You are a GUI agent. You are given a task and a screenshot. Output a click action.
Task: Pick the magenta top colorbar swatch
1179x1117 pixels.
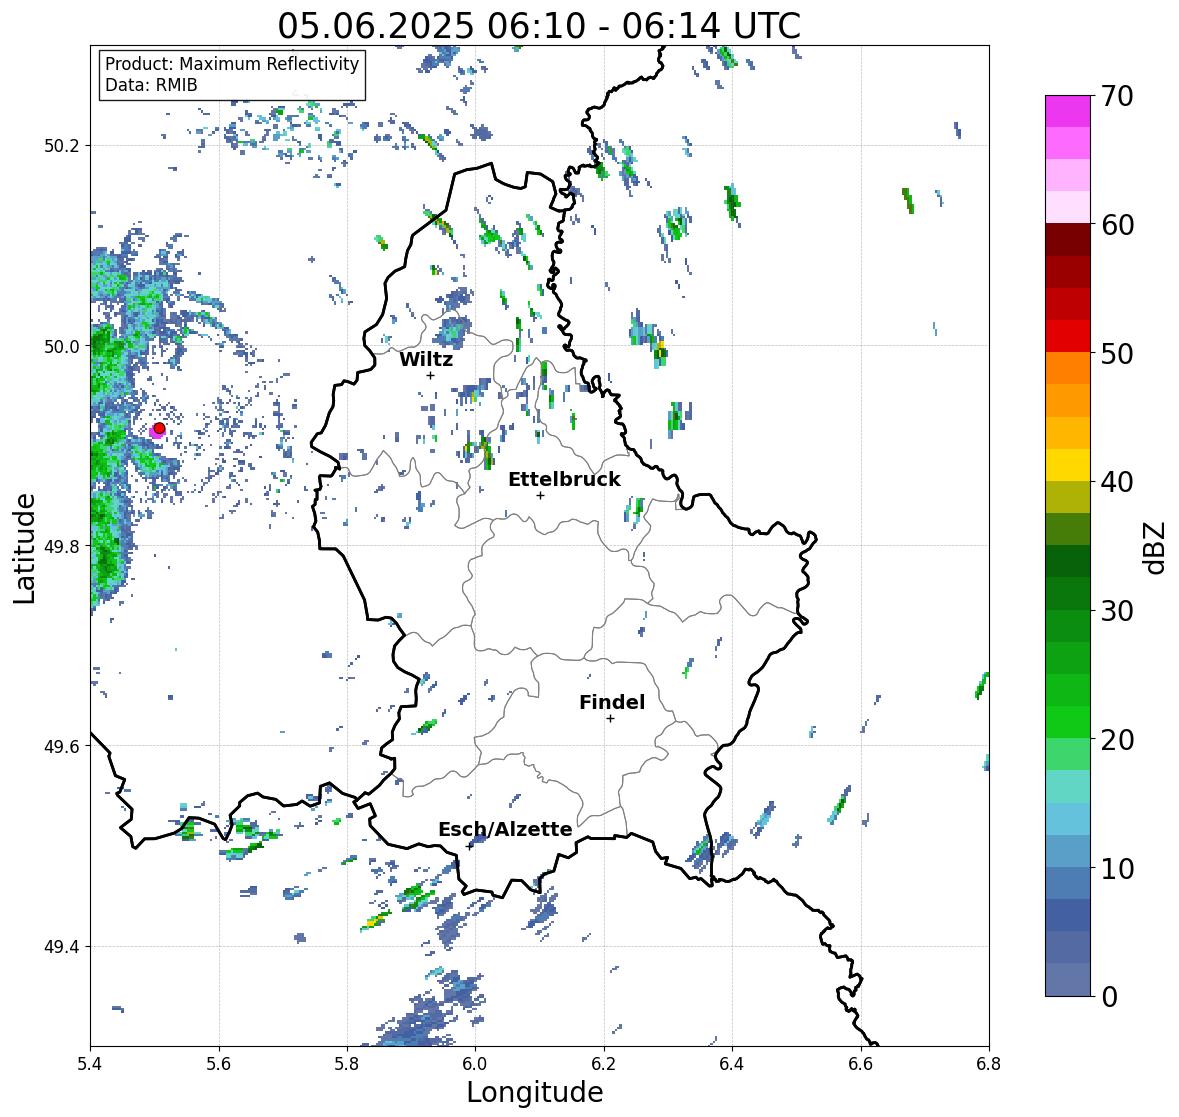pos(1068,111)
